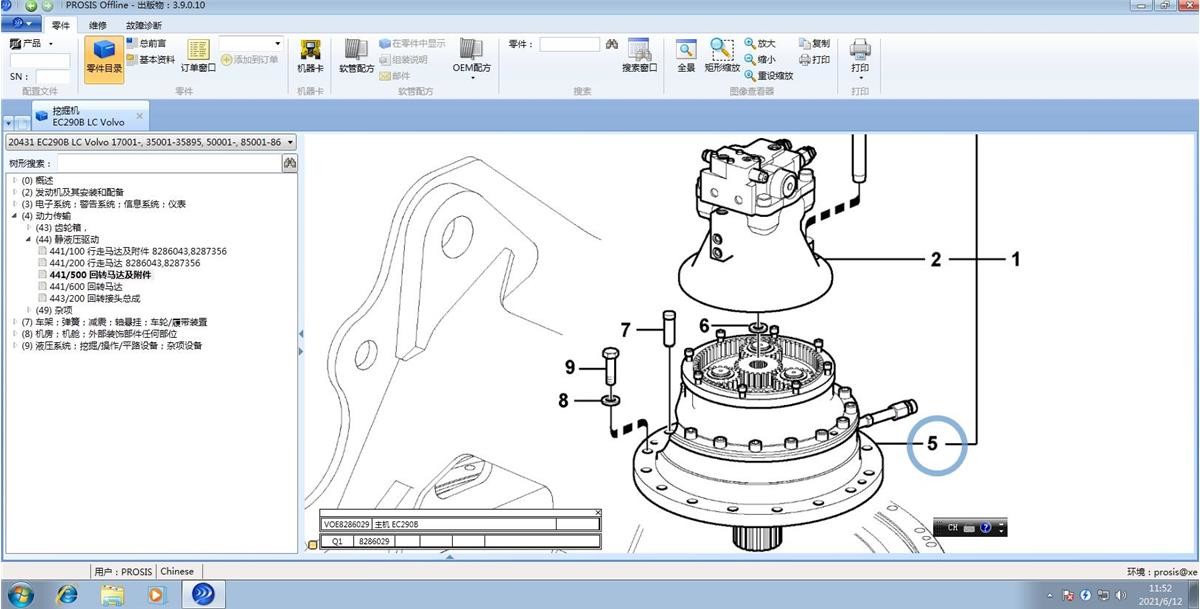1200x609 pixels.
Task: Click the green forward arrow in title bar
Action: (47, 6)
